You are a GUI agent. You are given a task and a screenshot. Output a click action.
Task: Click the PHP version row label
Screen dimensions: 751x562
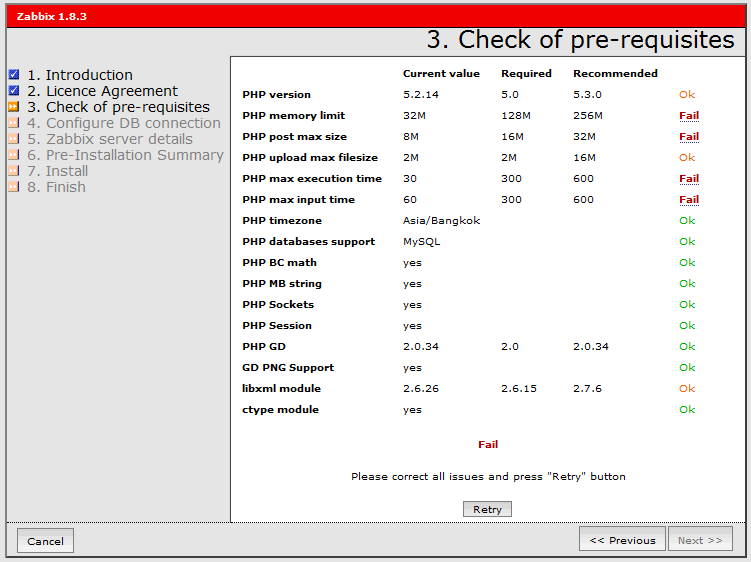coord(276,94)
